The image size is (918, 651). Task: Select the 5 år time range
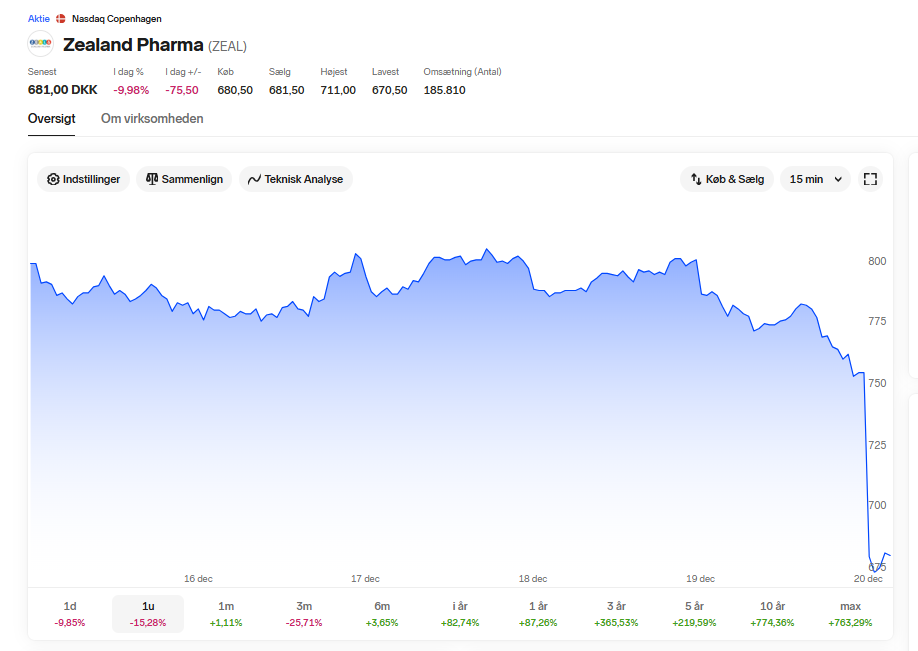click(x=694, y=614)
